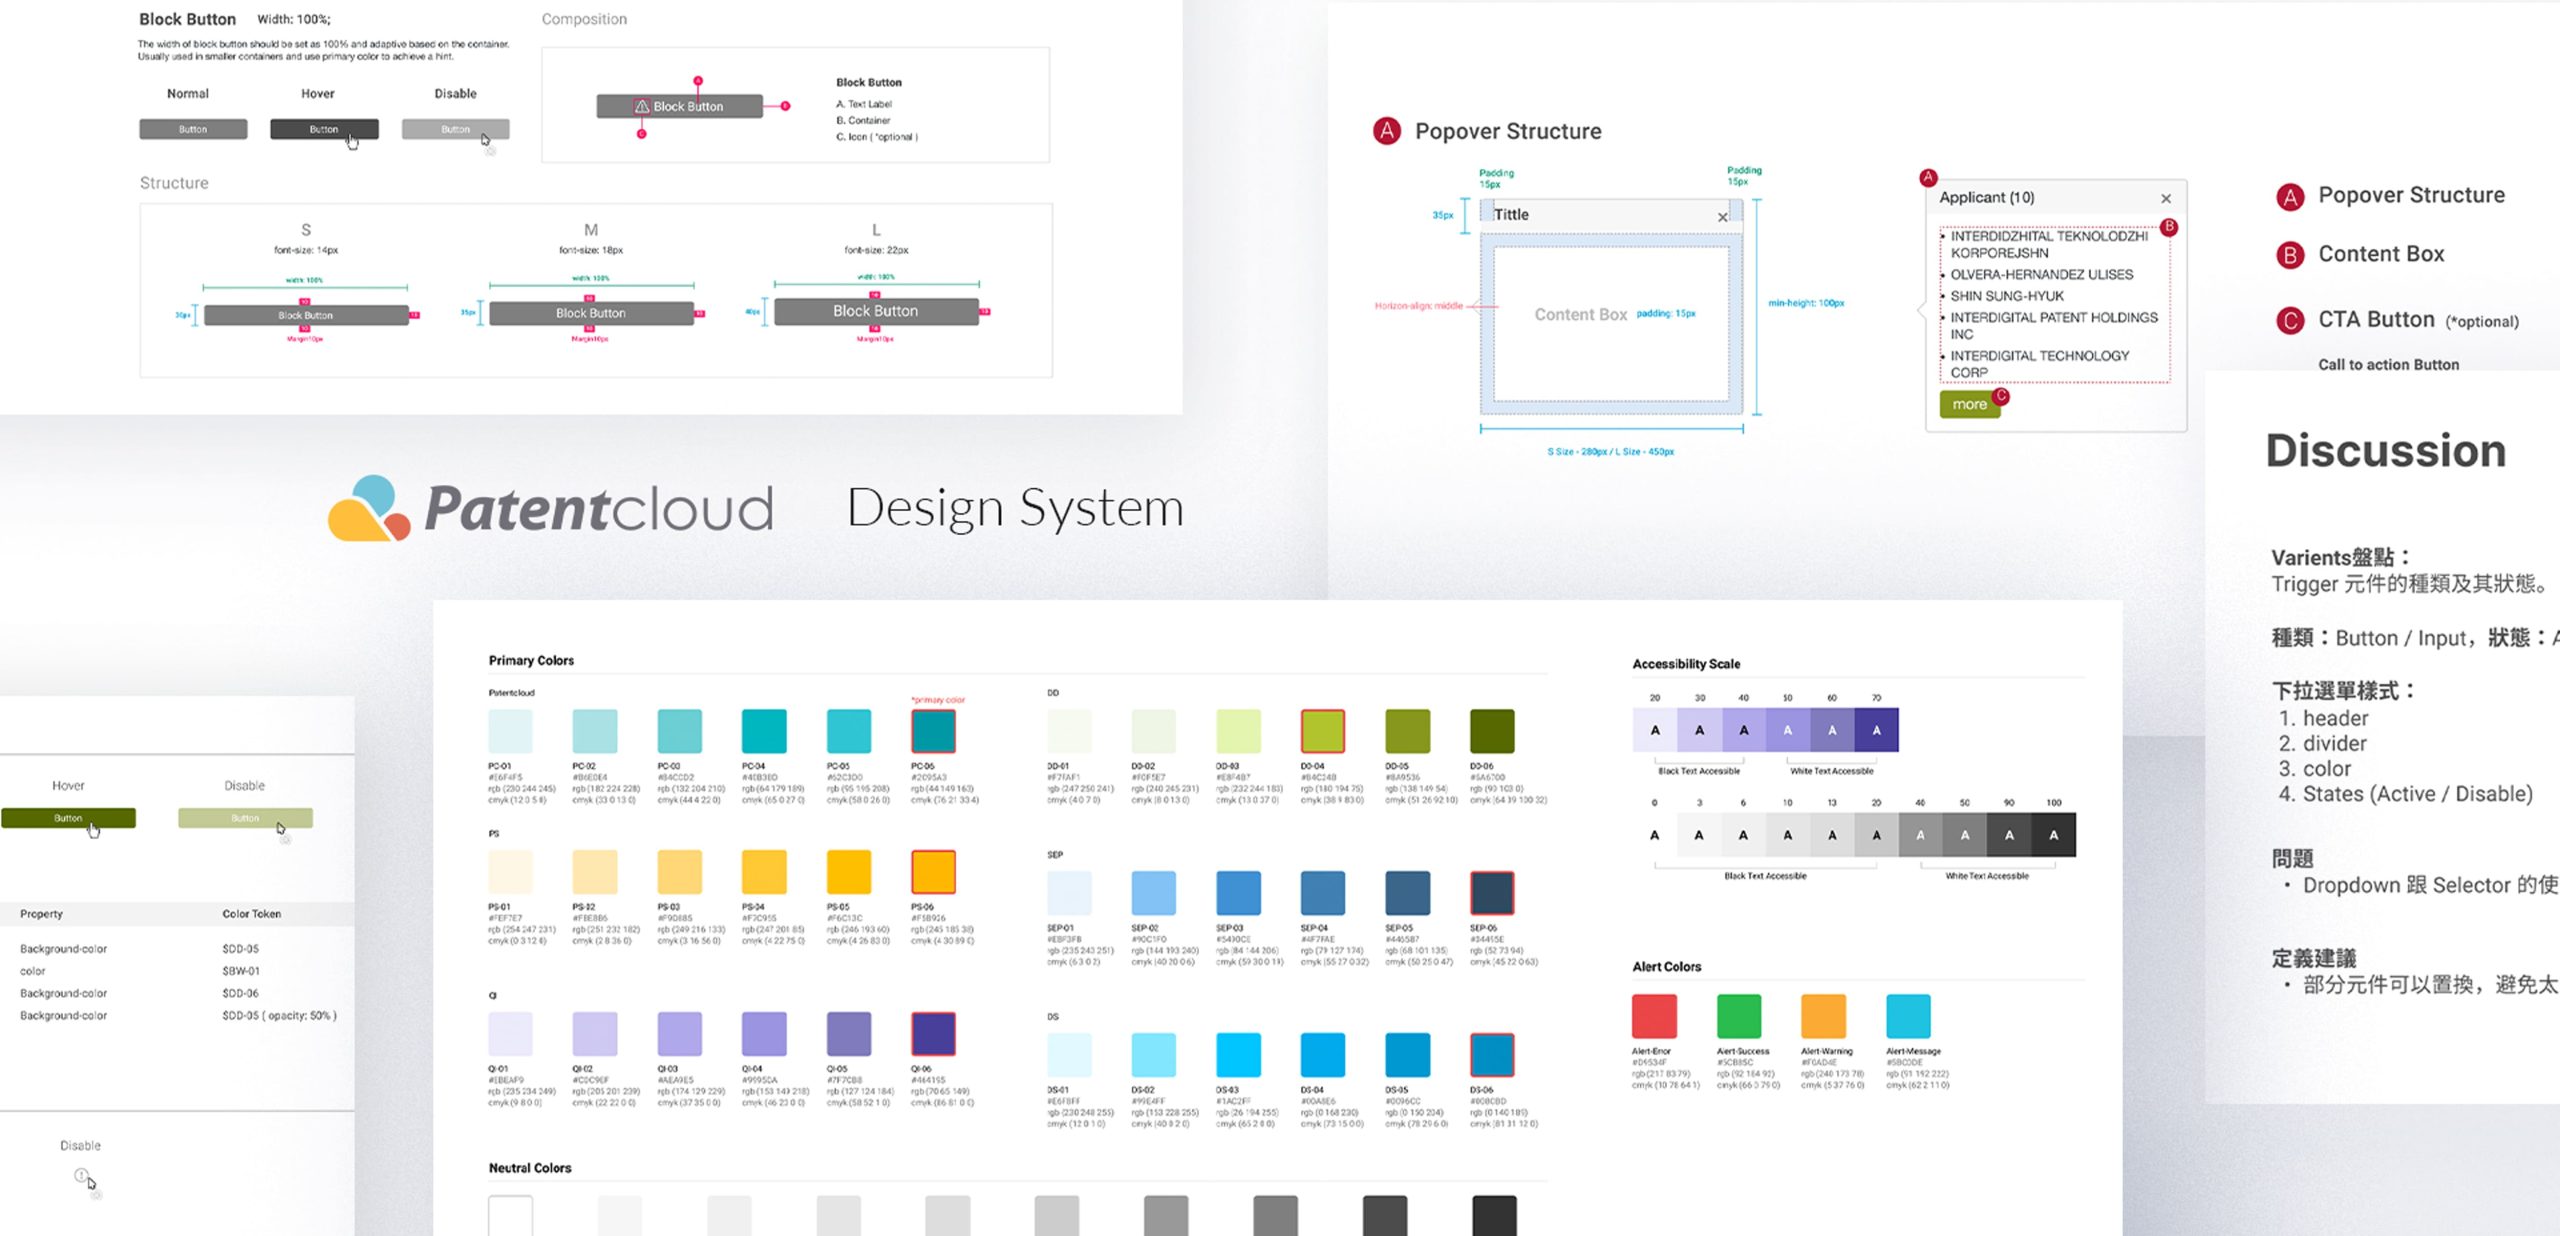Click the red B badge next to Content Box

(2290, 255)
